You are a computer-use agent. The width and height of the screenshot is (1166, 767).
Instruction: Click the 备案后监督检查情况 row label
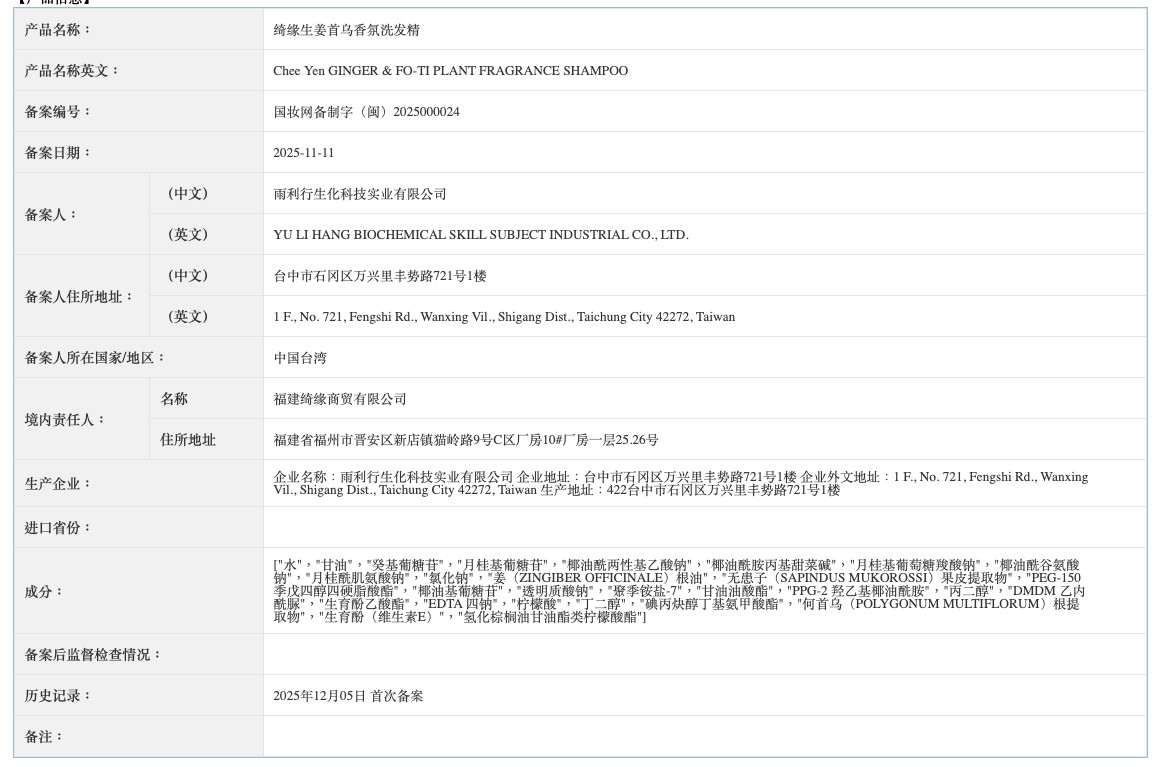point(93,655)
